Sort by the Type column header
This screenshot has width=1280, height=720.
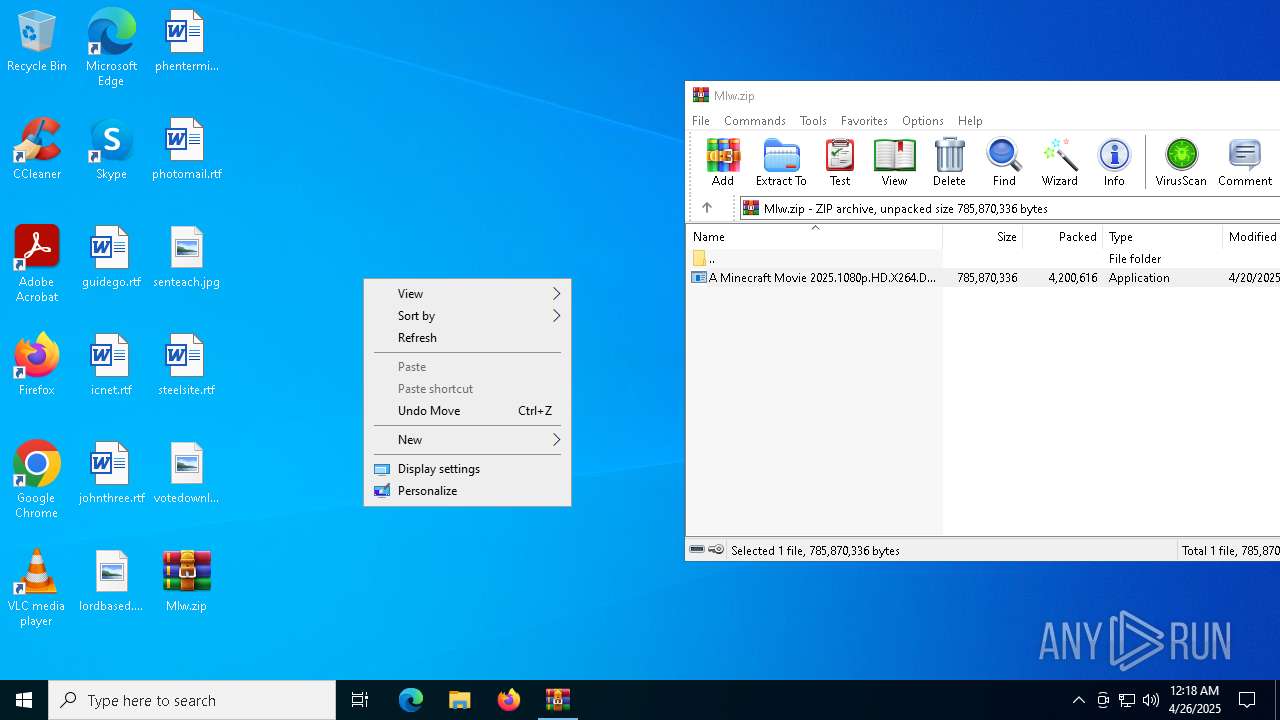(1162, 236)
